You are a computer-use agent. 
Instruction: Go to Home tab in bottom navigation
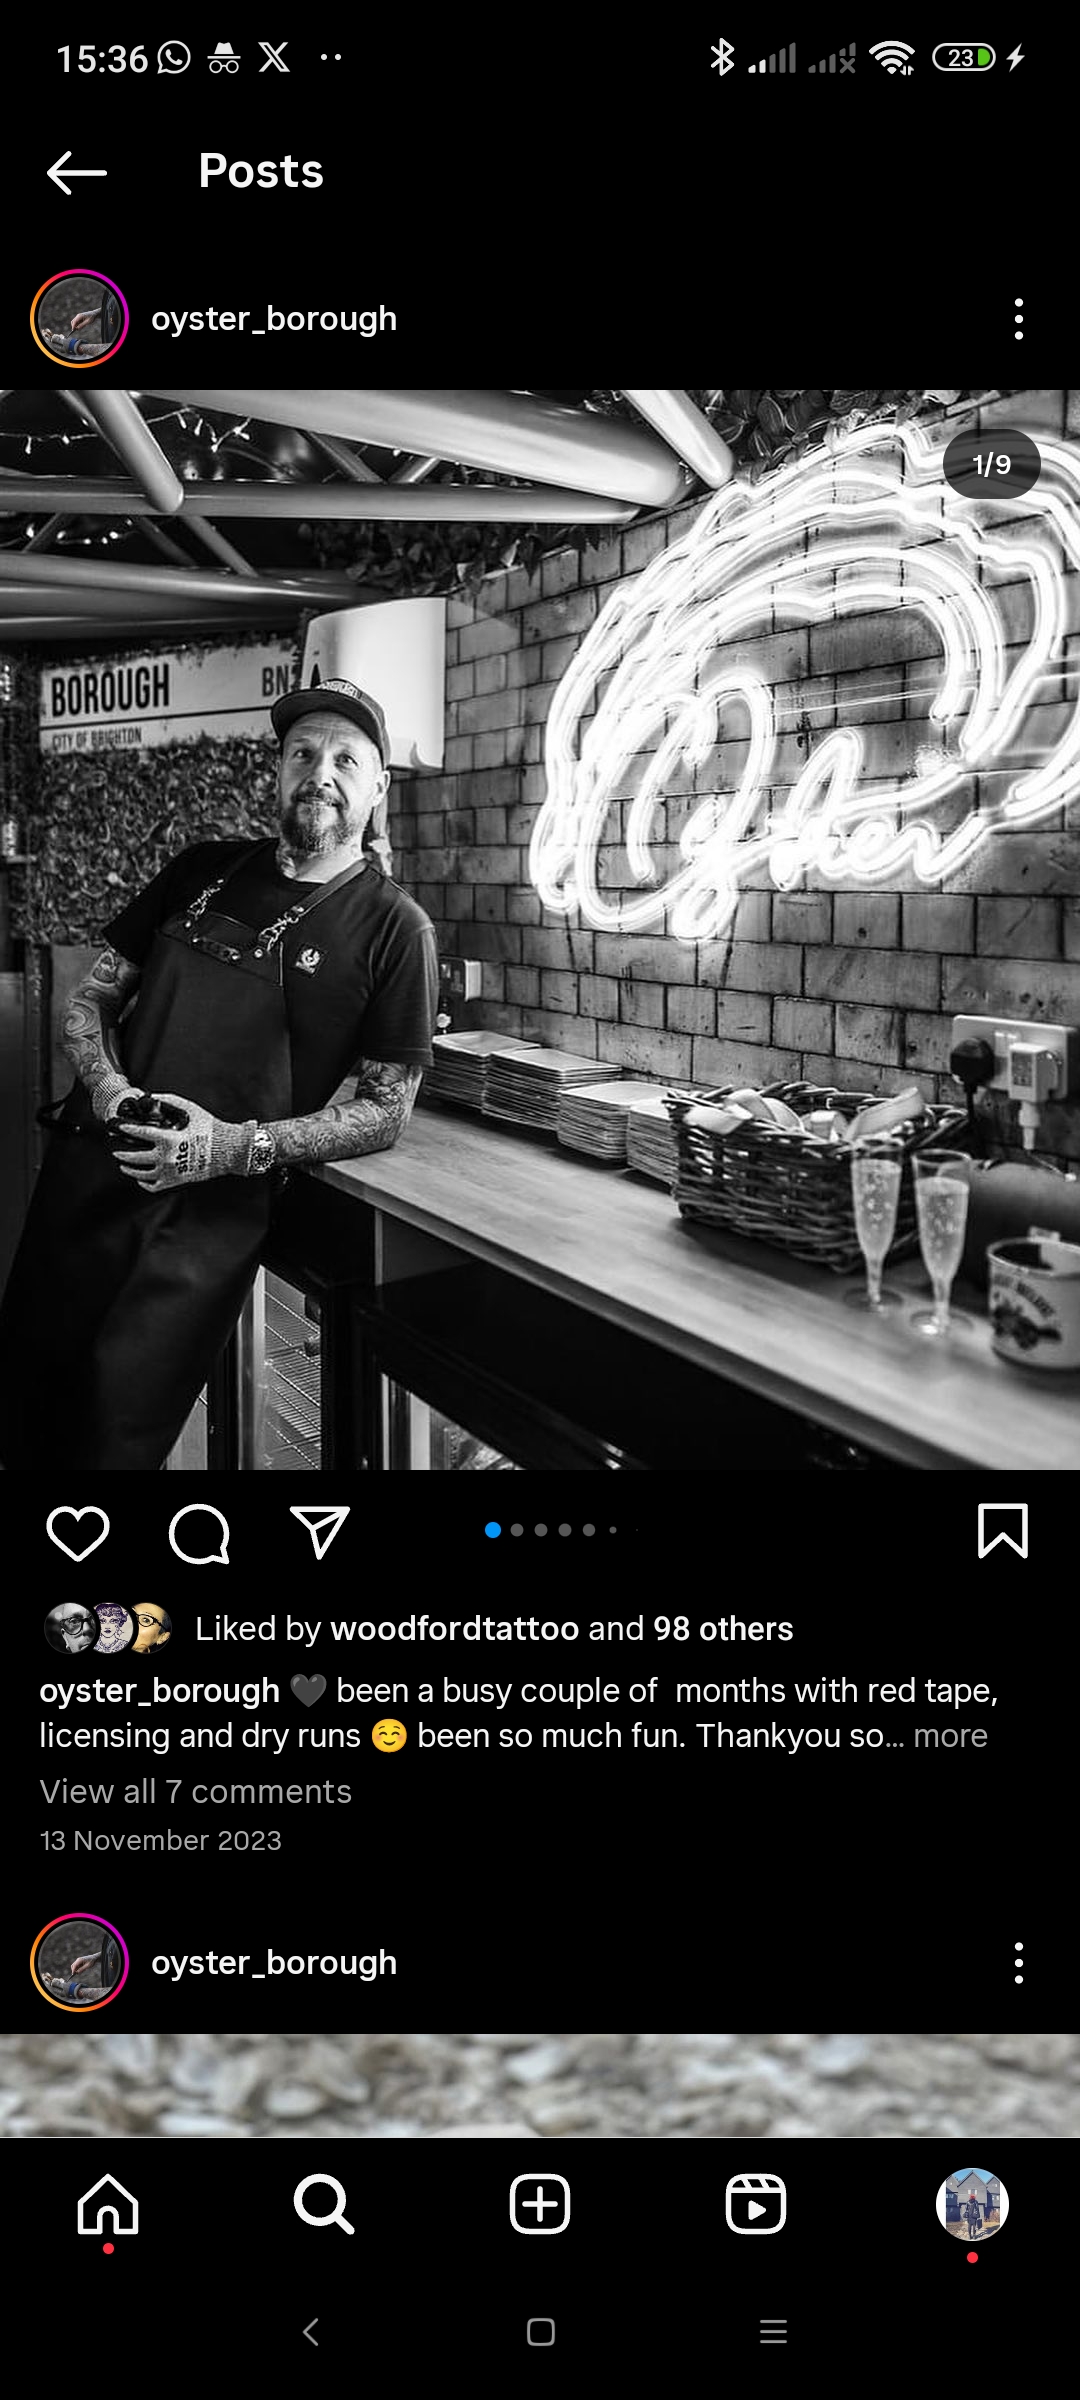pos(108,2204)
